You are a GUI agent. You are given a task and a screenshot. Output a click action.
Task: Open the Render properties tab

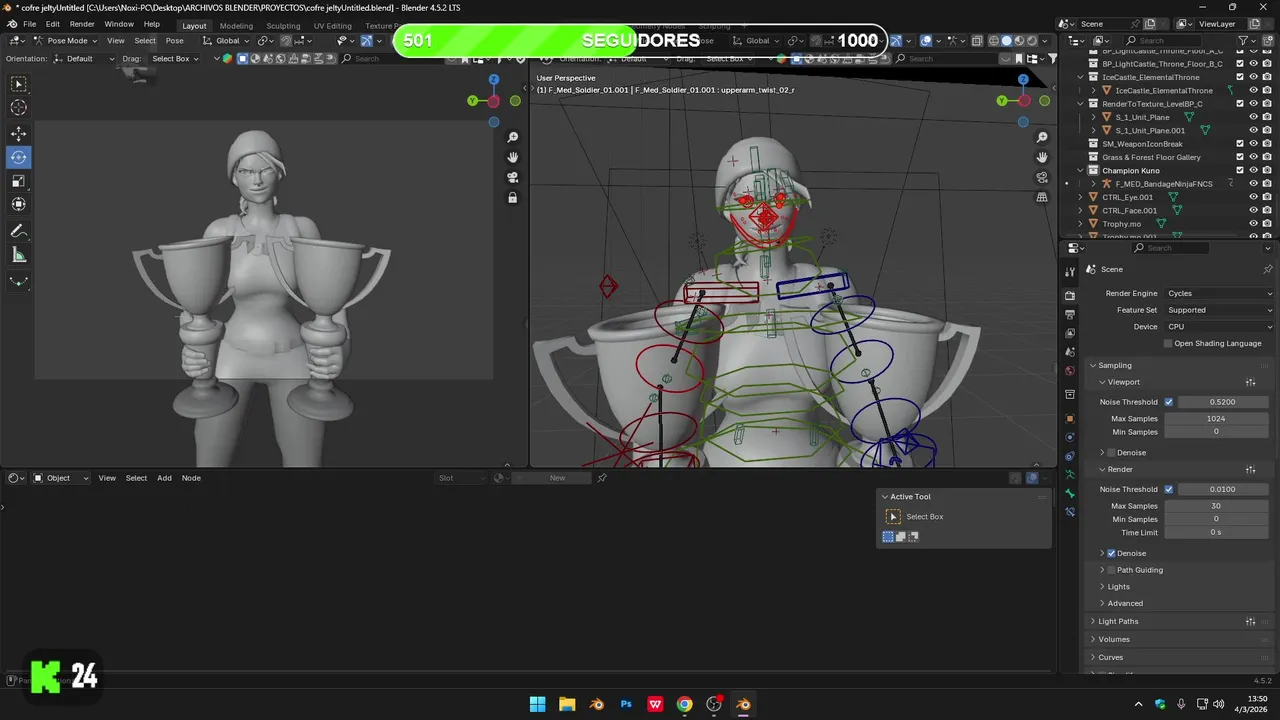pyautogui.click(x=1070, y=296)
